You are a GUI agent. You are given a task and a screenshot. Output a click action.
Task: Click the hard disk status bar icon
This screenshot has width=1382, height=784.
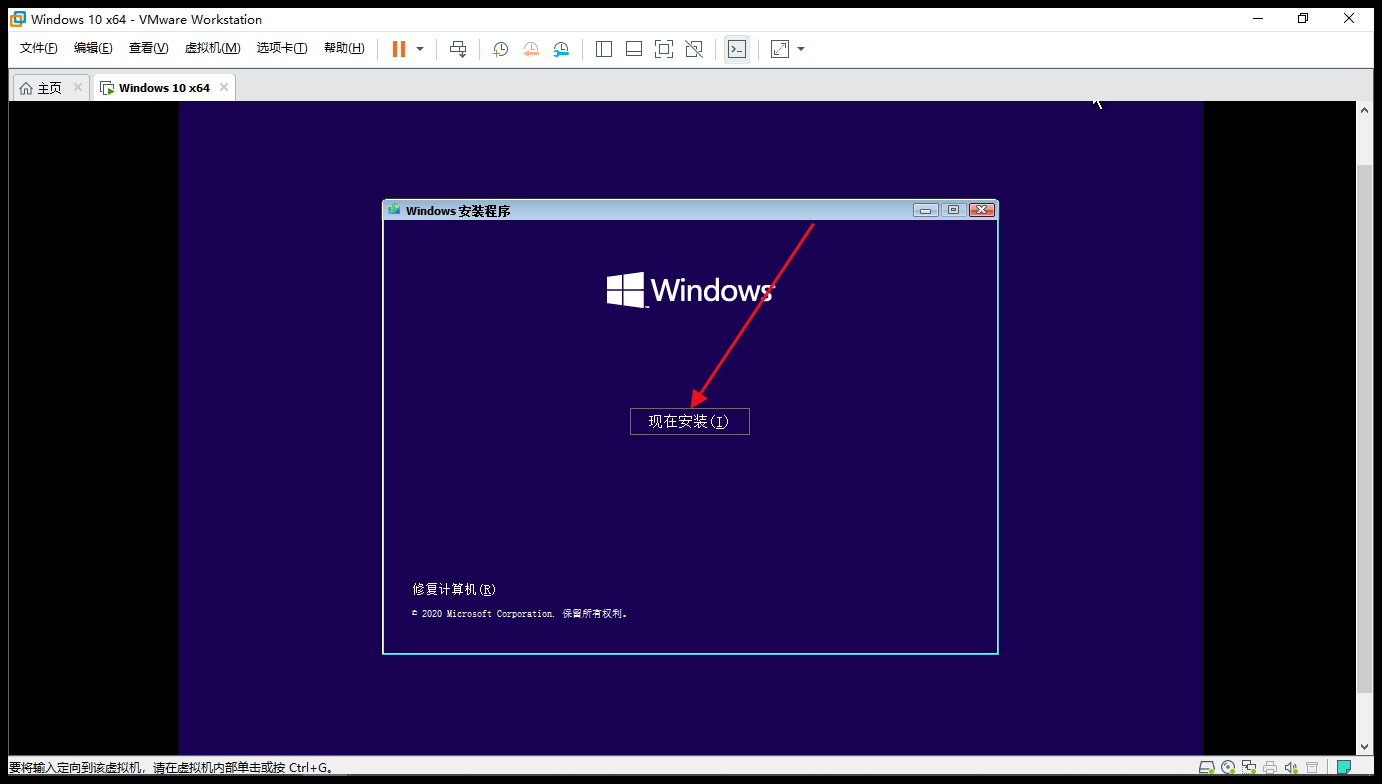click(x=1207, y=768)
